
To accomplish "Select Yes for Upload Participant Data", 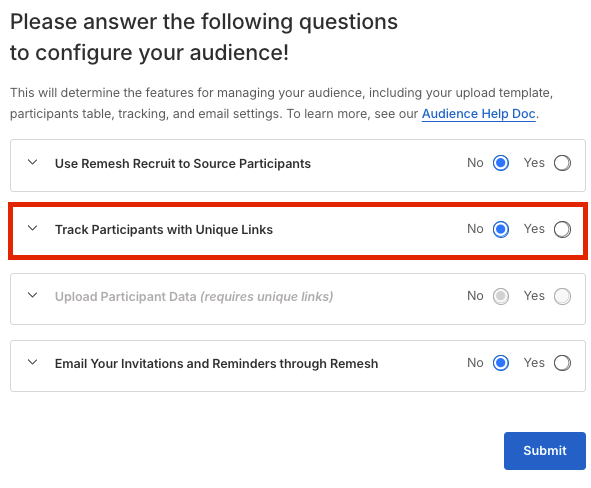I will pos(562,296).
